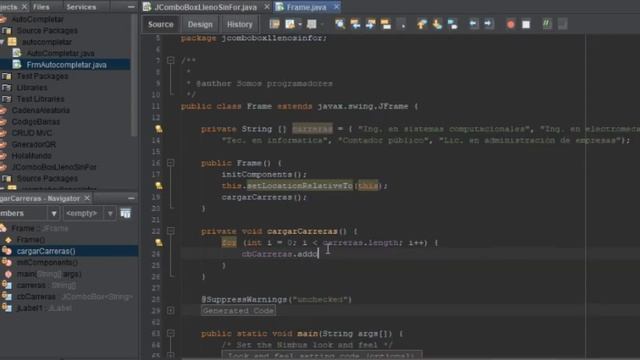Image resolution: width=640 pixels, height=360 pixels.
Task: Toggle Bookmark on the current line
Action: (x=453, y=24)
